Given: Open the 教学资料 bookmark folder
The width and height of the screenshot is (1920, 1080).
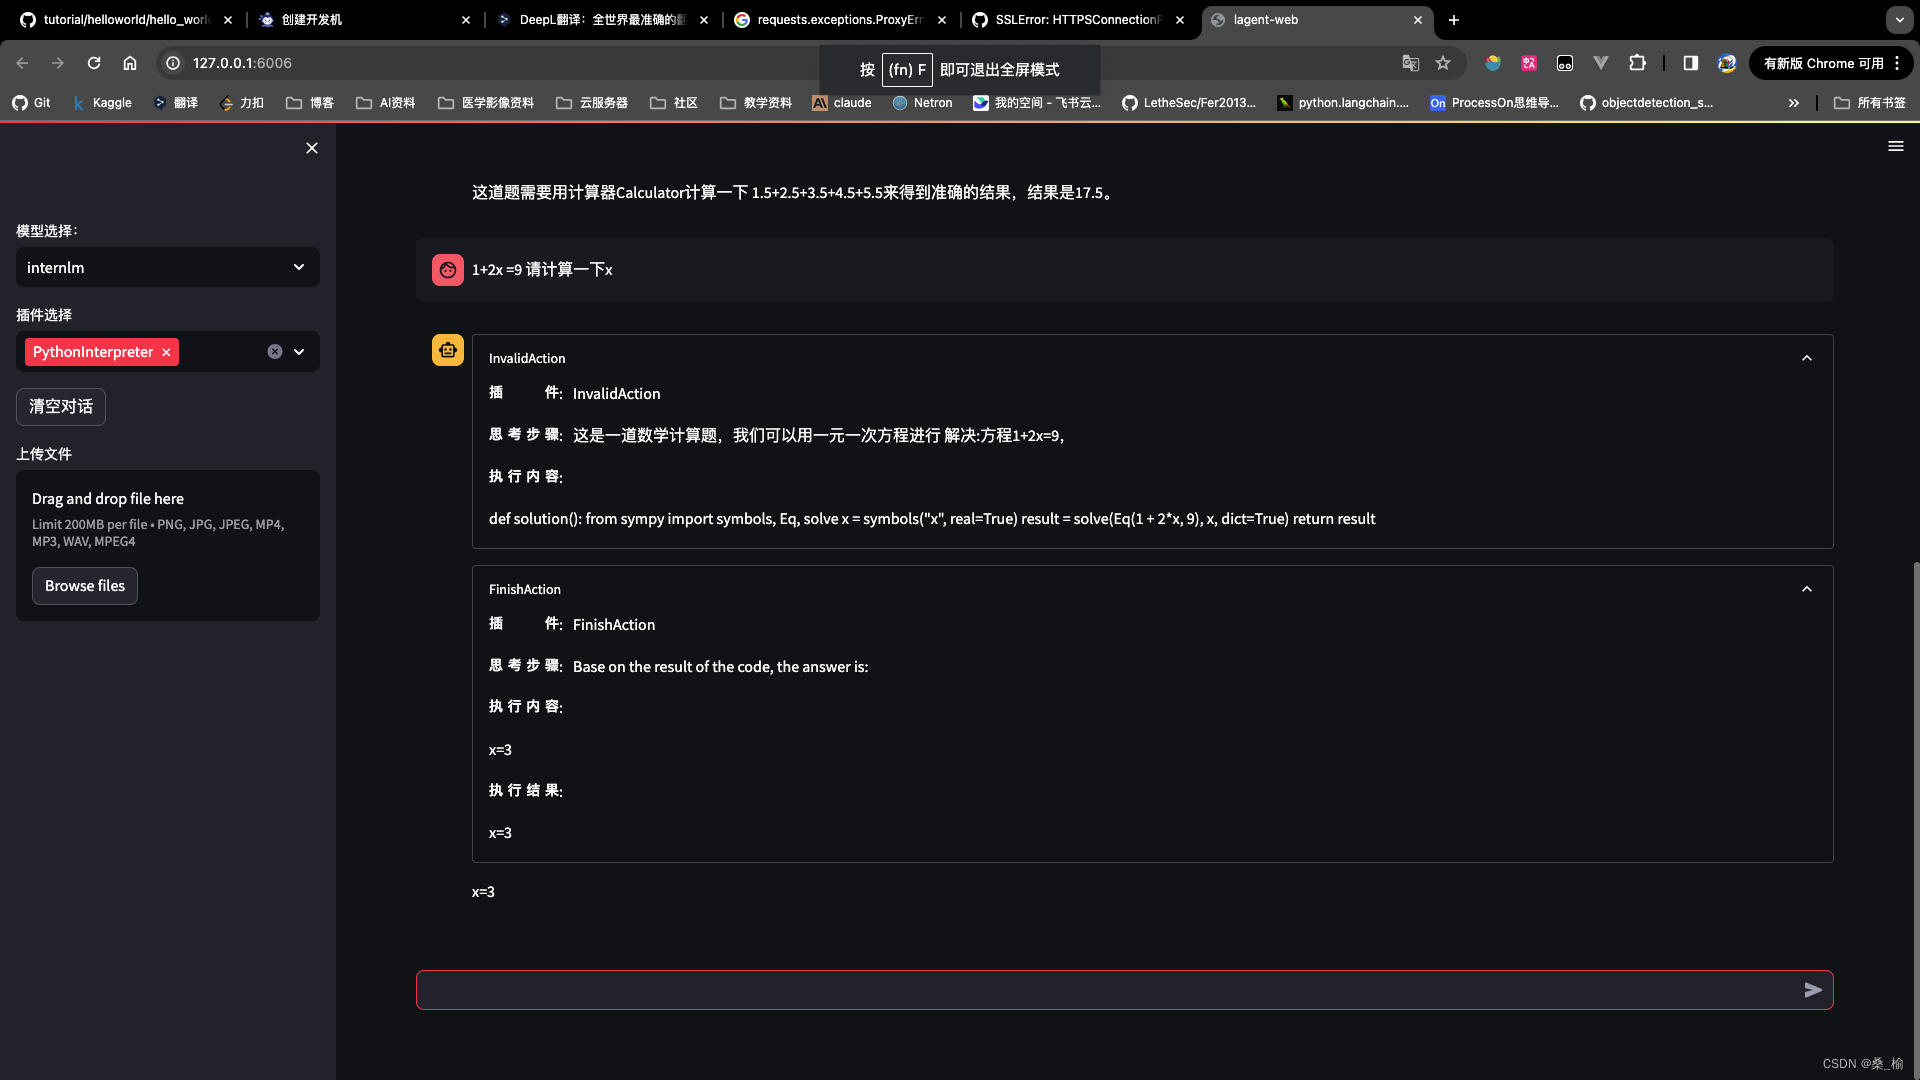Looking at the screenshot, I should pos(756,103).
